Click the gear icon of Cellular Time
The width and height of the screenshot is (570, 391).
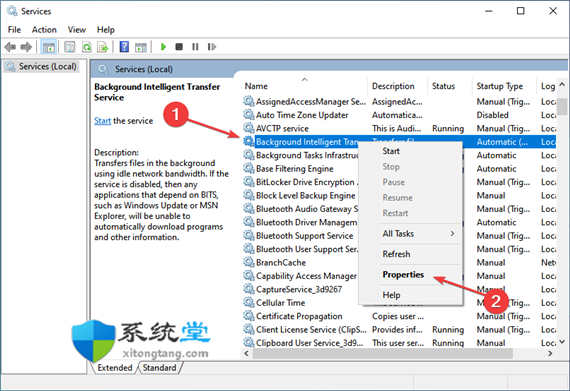click(249, 303)
